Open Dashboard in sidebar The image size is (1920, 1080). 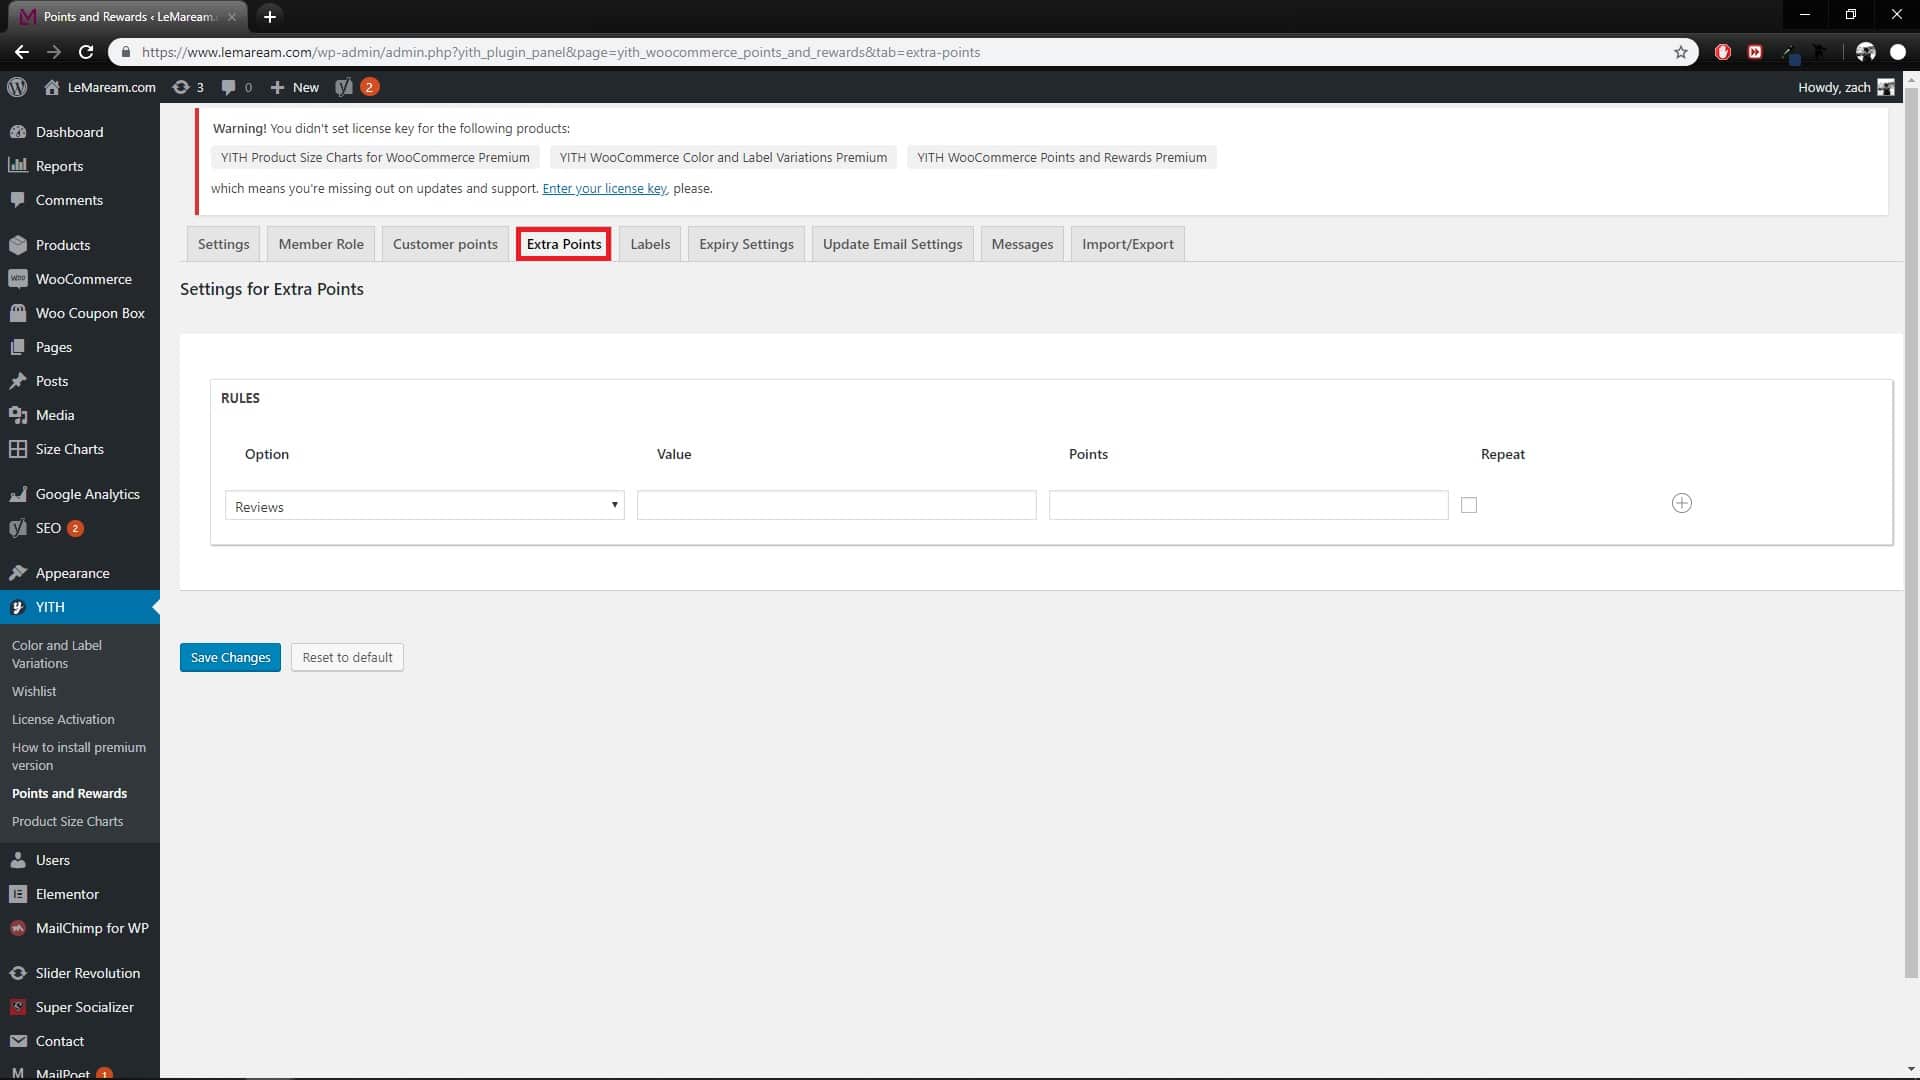click(80, 132)
